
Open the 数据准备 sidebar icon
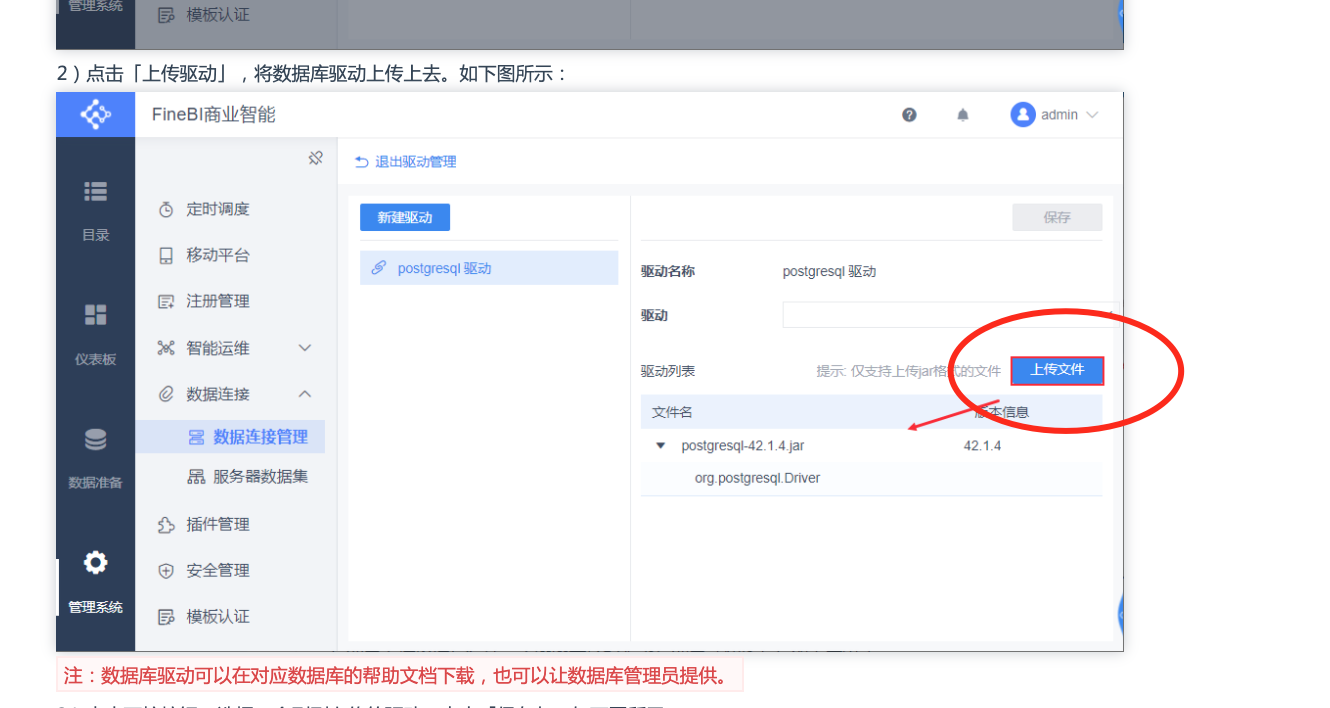click(x=95, y=439)
